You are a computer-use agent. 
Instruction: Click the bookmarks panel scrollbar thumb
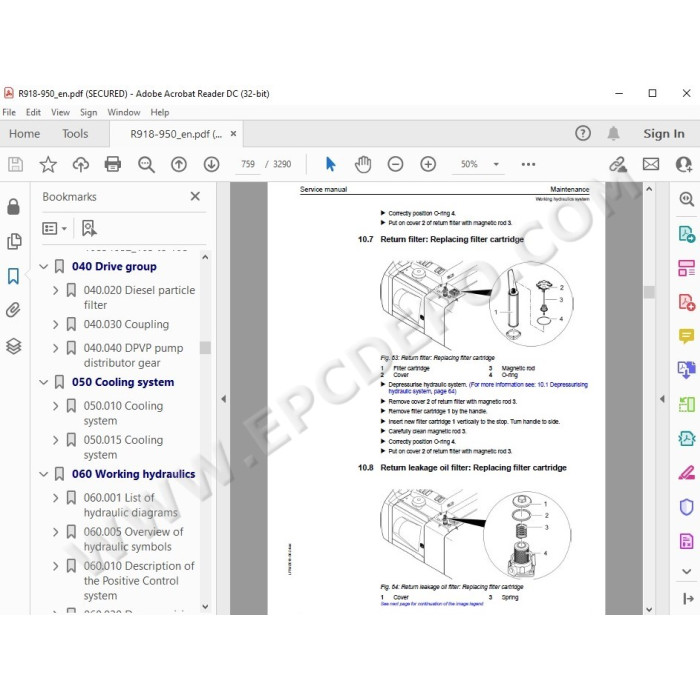tap(205, 347)
